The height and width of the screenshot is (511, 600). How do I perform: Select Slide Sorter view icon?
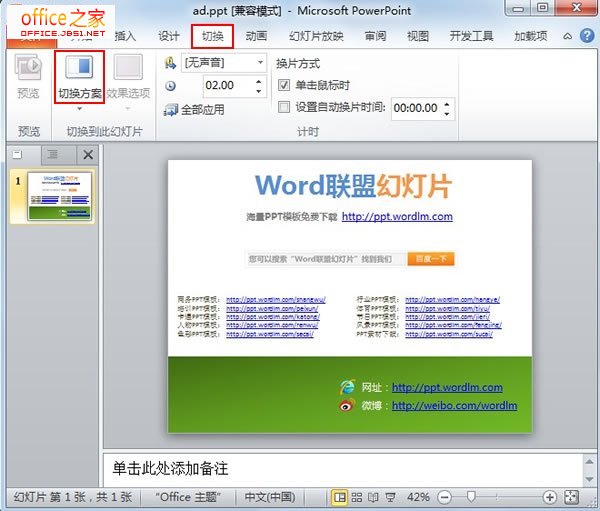(x=357, y=497)
